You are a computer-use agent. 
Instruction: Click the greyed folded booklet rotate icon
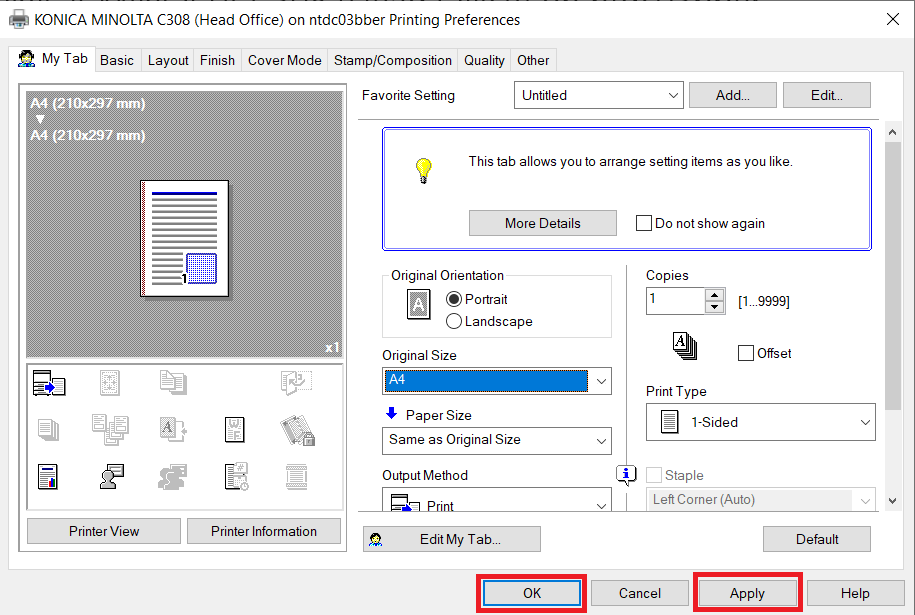(296, 382)
